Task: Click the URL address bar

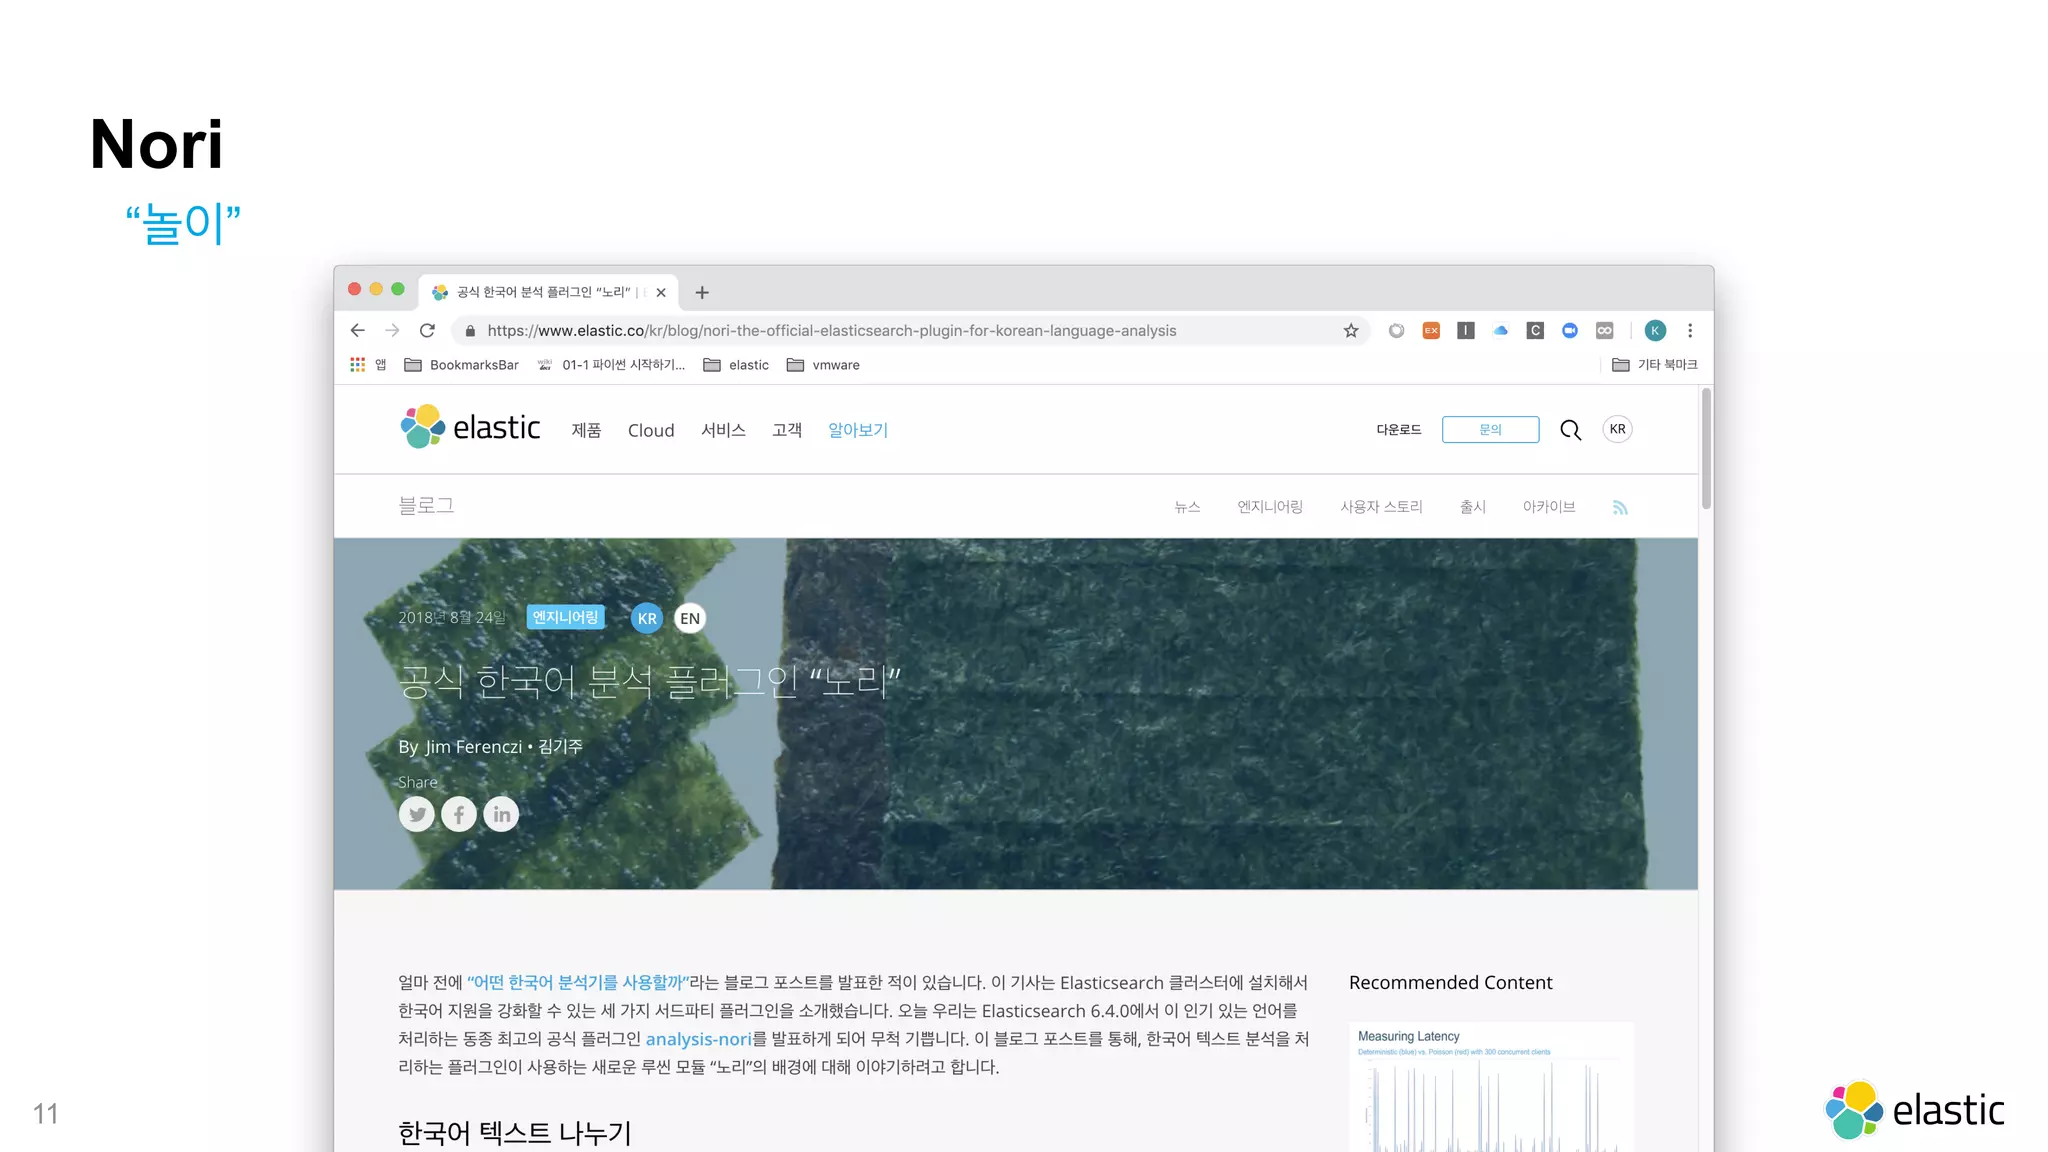Action: point(910,331)
